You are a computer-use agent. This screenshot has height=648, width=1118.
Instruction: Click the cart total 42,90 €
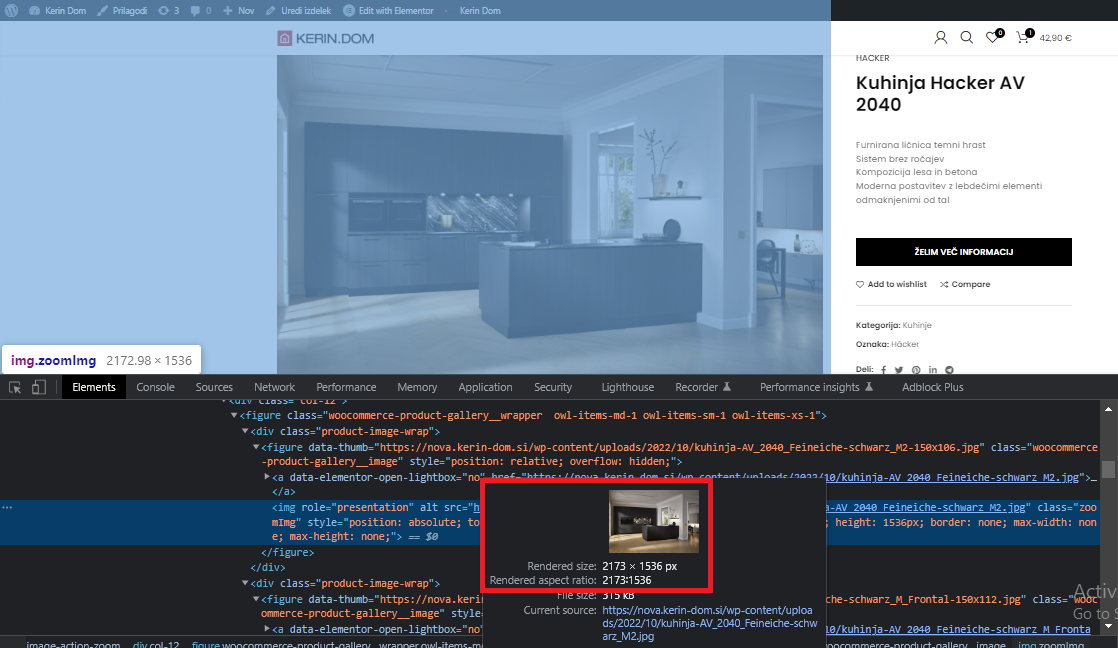(x=1055, y=38)
